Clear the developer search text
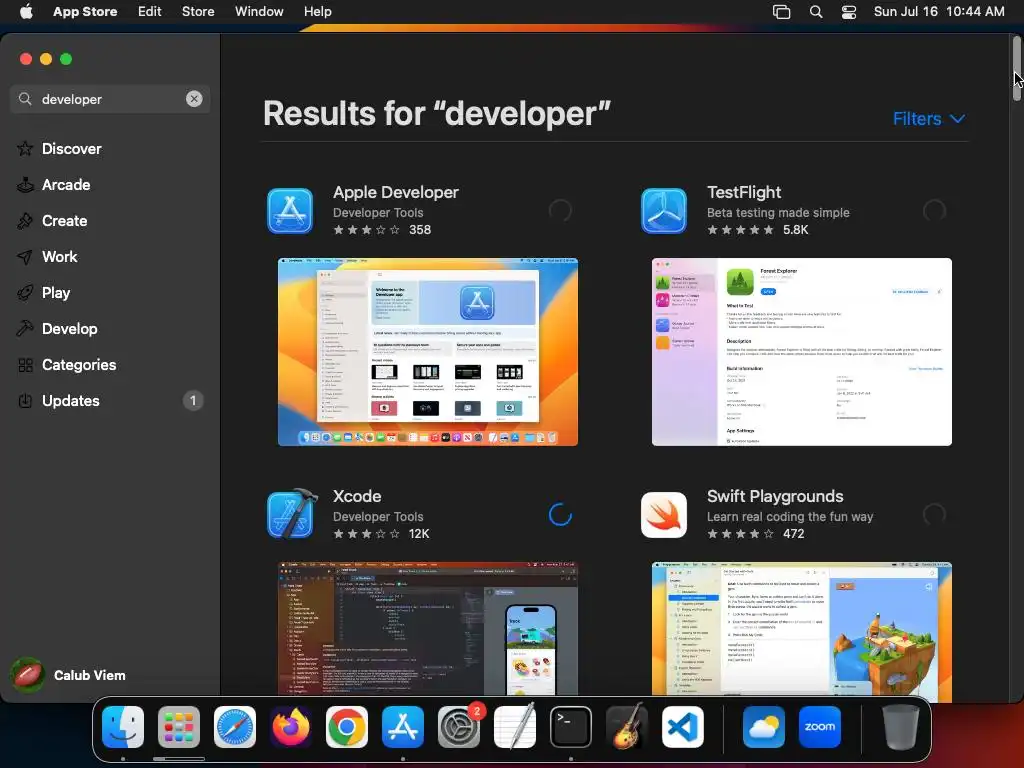The image size is (1024, 768). (194, 99)
